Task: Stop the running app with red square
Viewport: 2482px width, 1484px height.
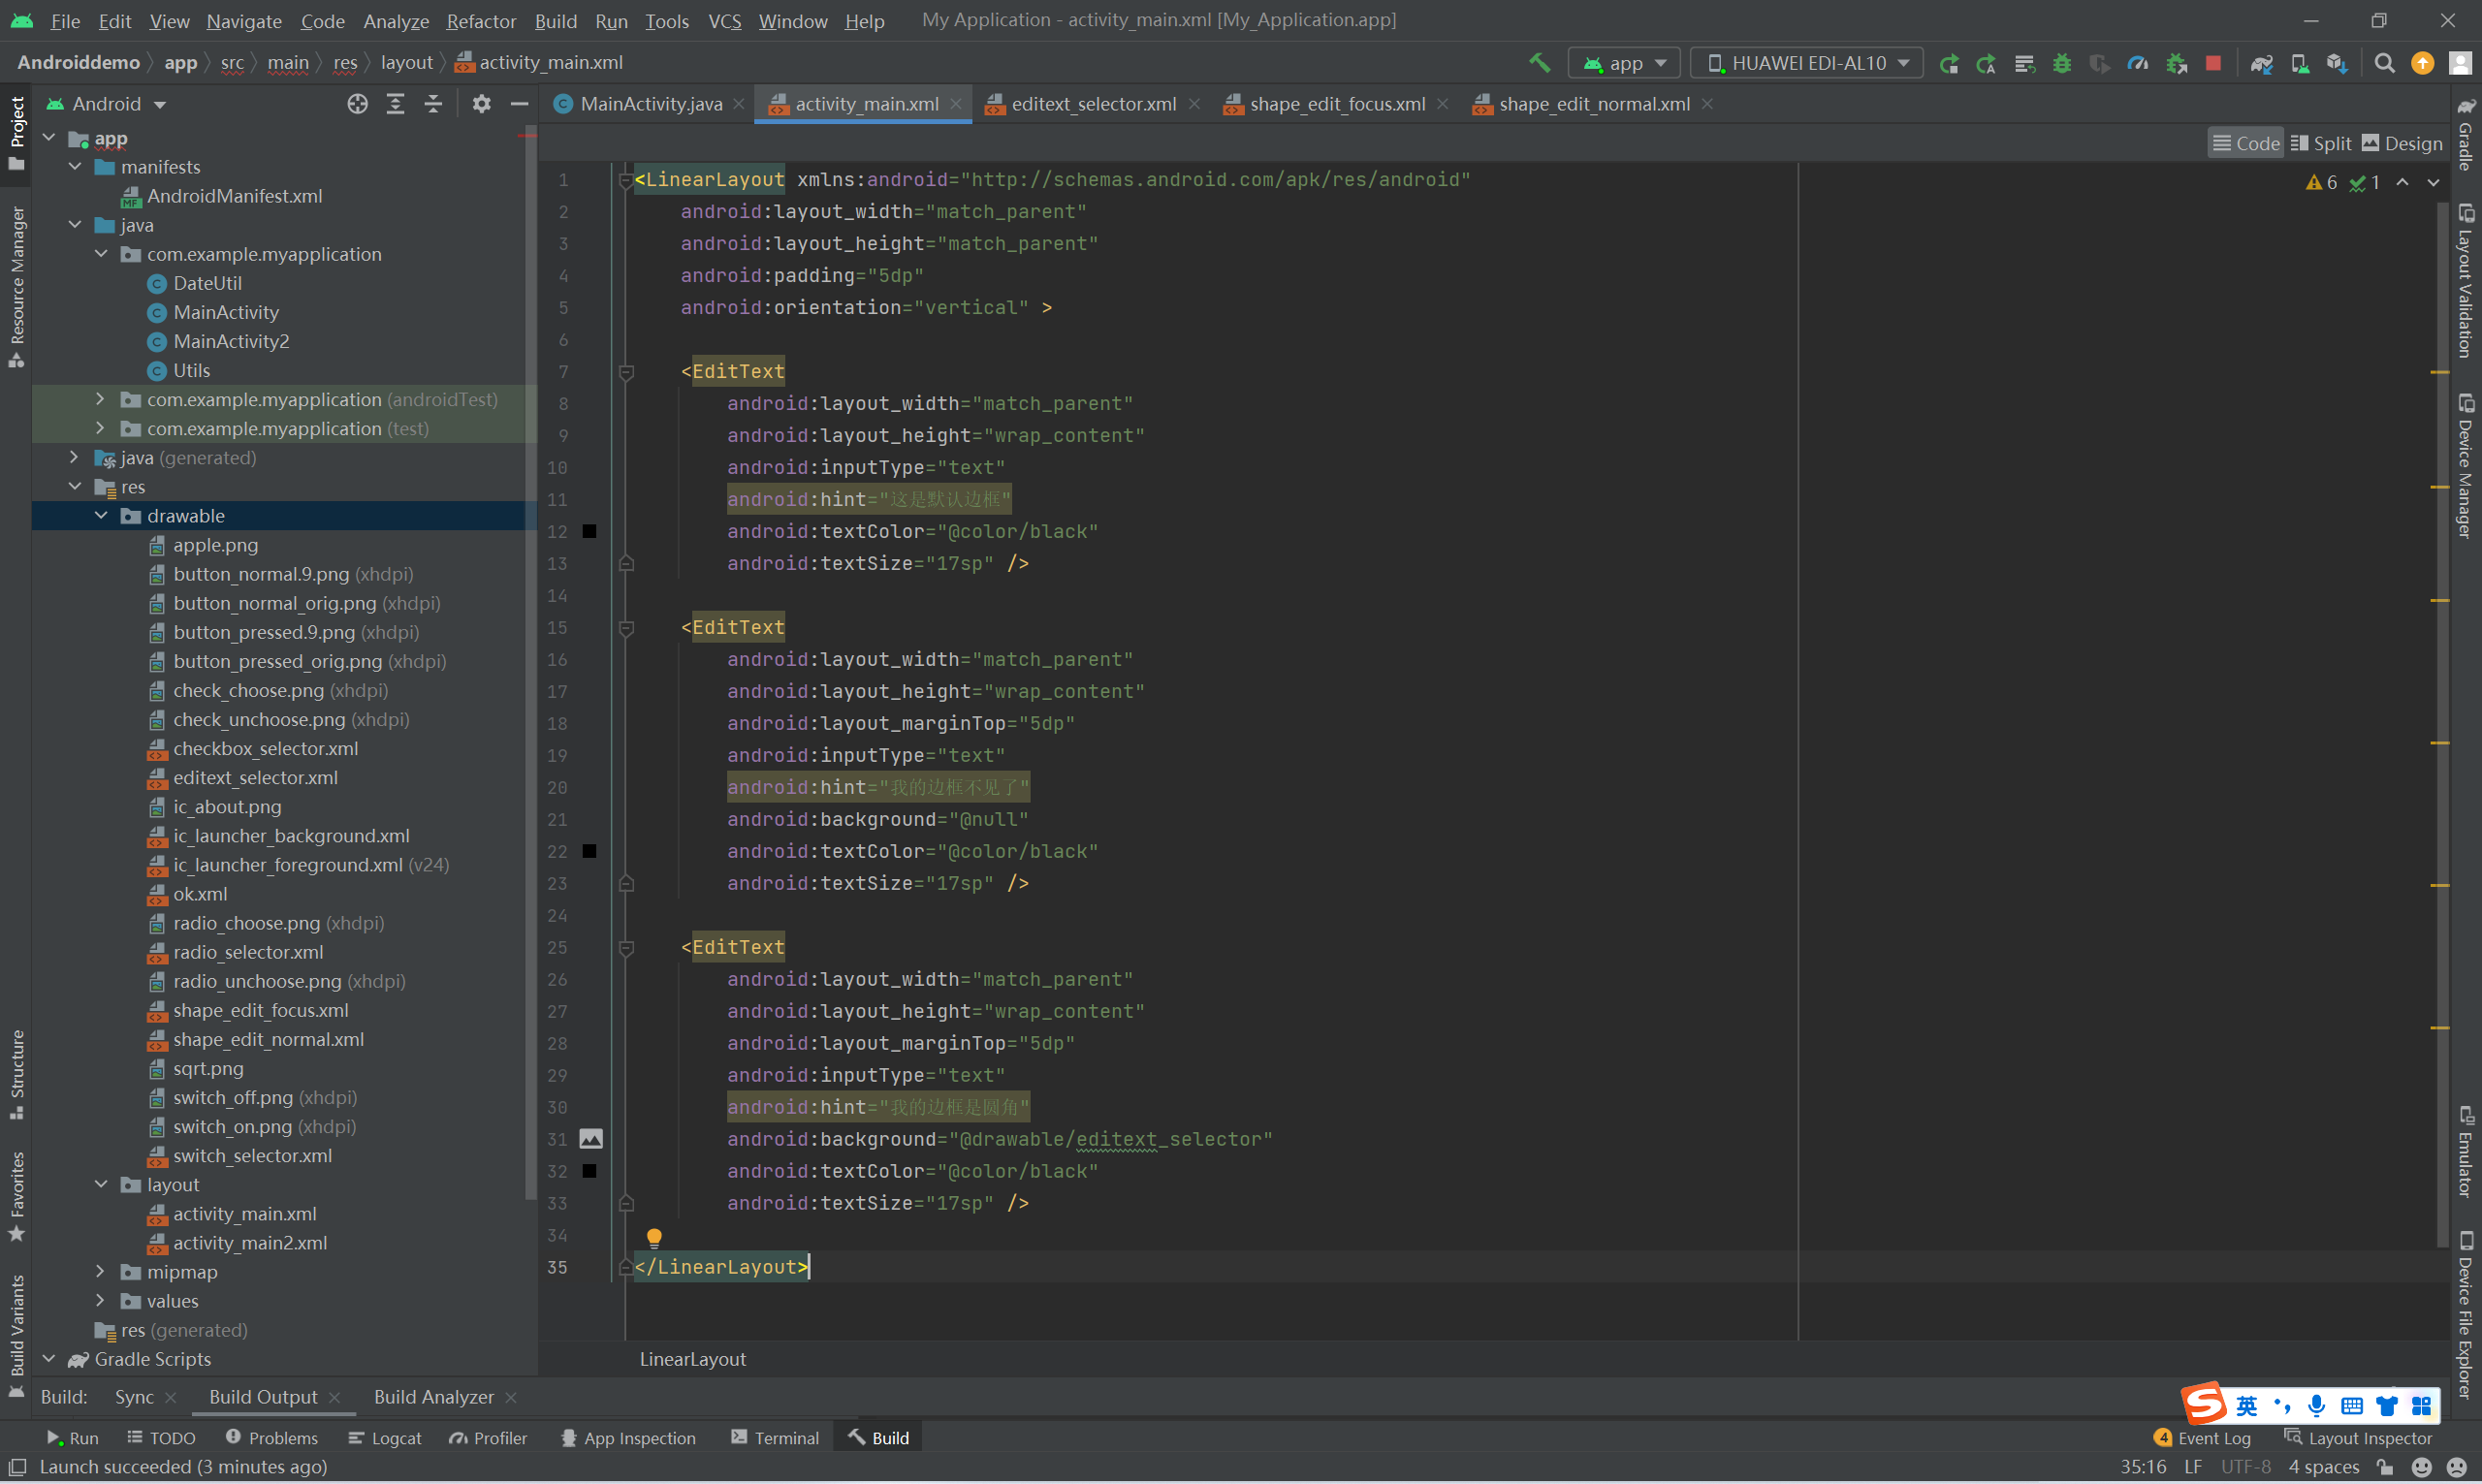Action: coord(2213,63)
